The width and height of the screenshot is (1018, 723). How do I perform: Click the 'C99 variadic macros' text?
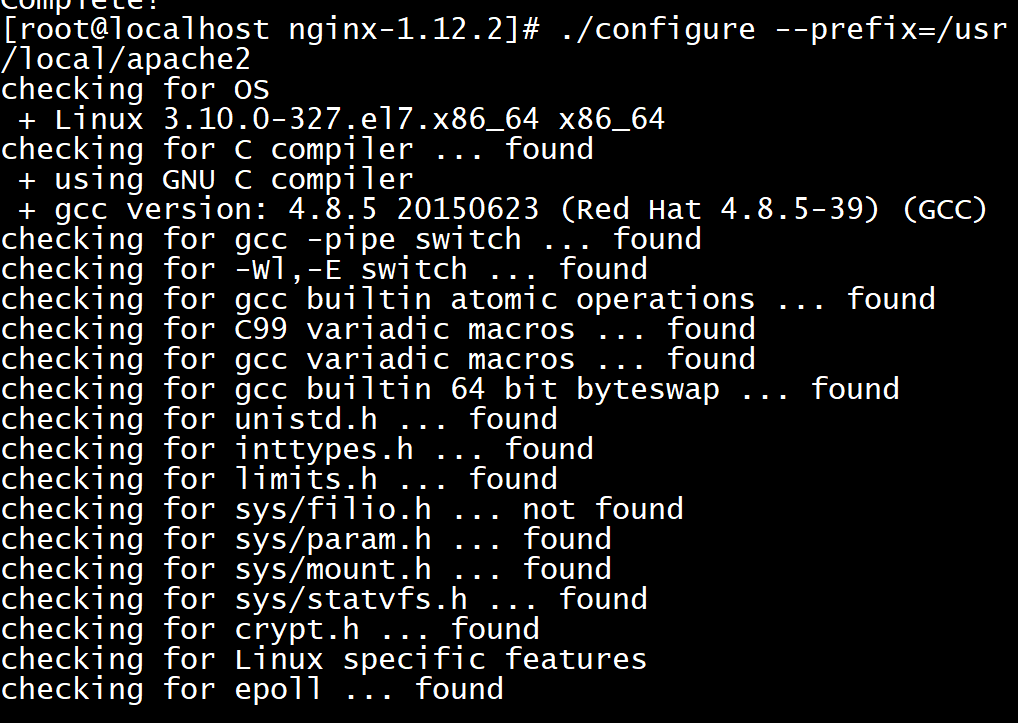405,329
